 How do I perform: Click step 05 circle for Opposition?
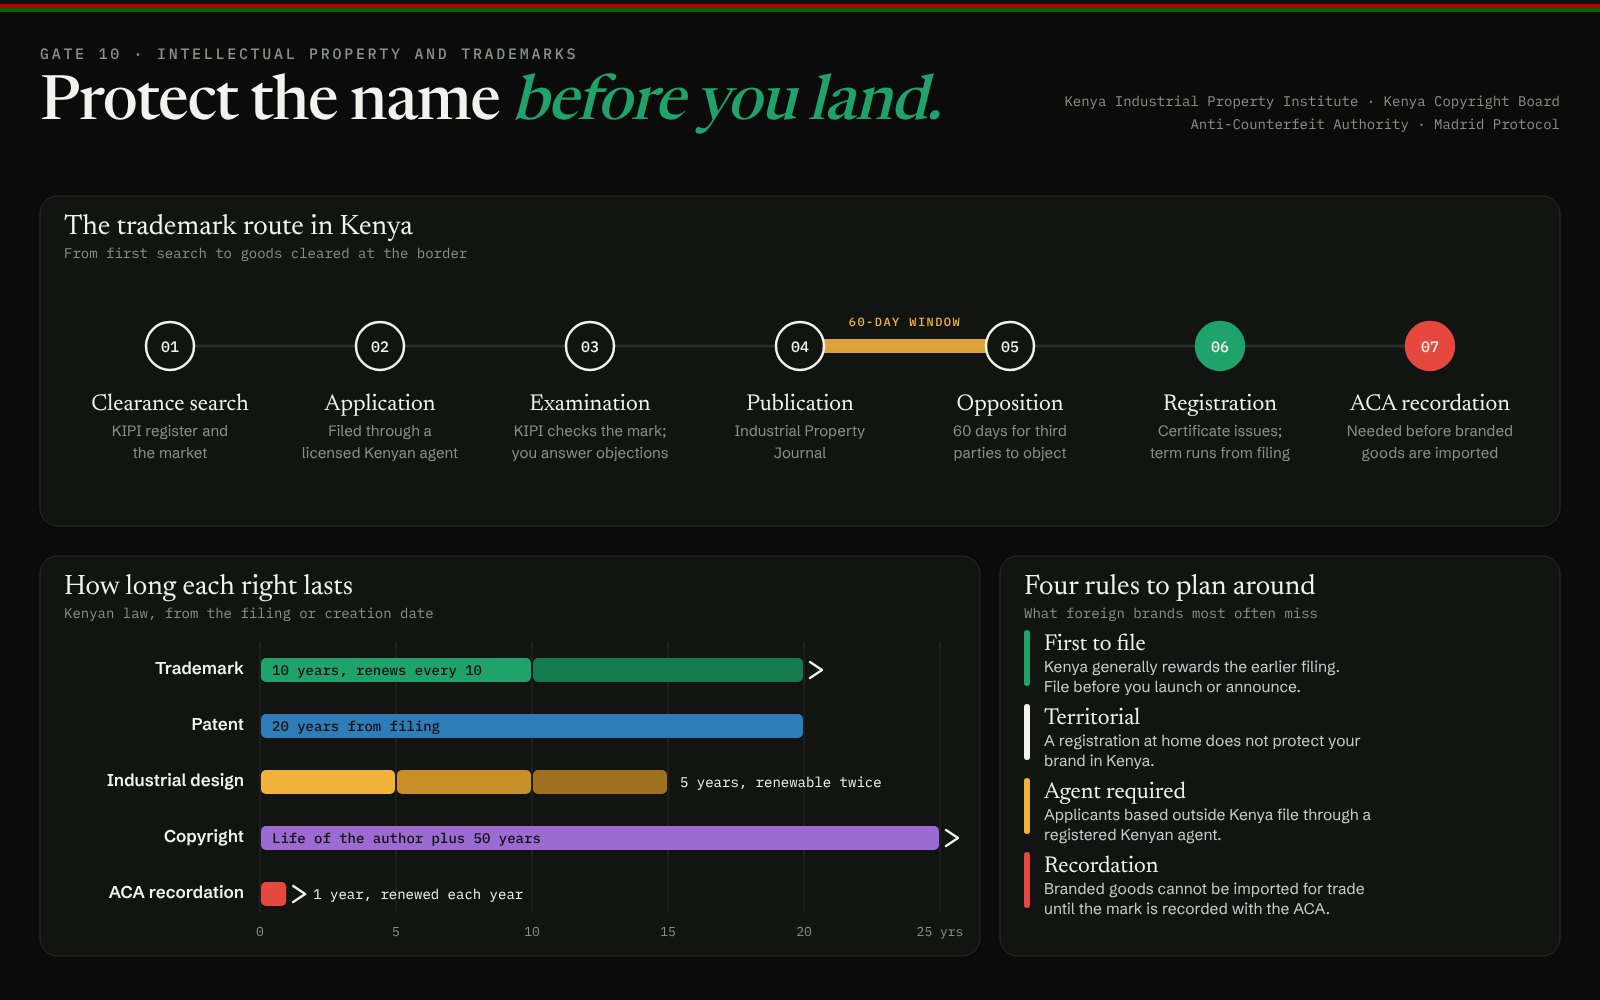point(1010,346)
